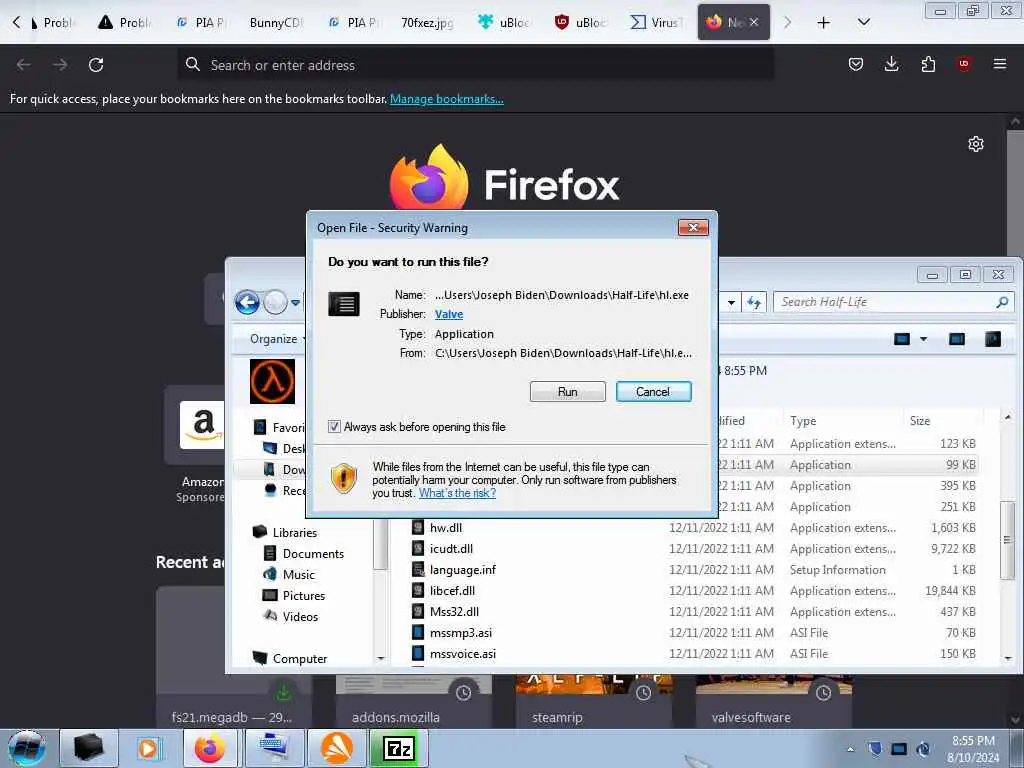Close the Open File Security Warning dialog
1024x768 pixels.
point(693,227)
